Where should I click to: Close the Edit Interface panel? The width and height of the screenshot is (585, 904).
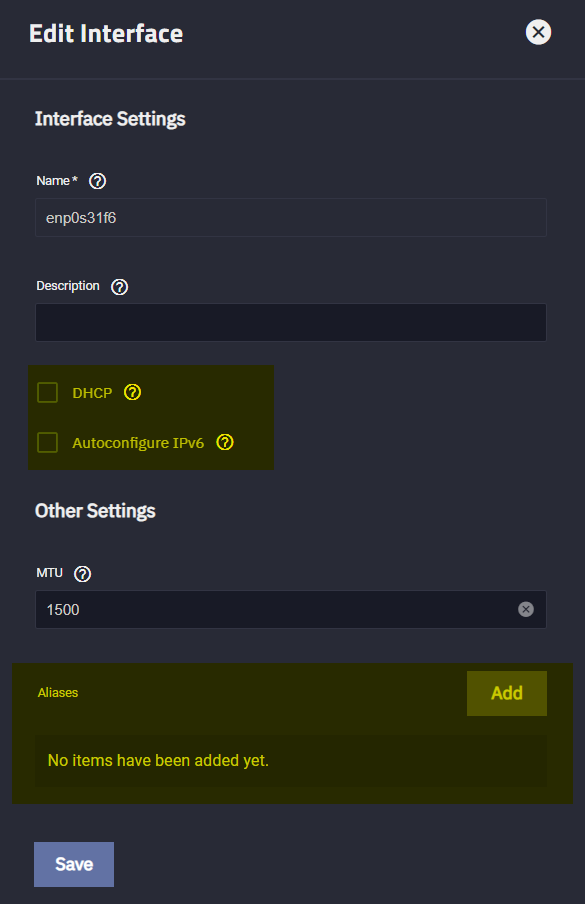click(538, 32)
